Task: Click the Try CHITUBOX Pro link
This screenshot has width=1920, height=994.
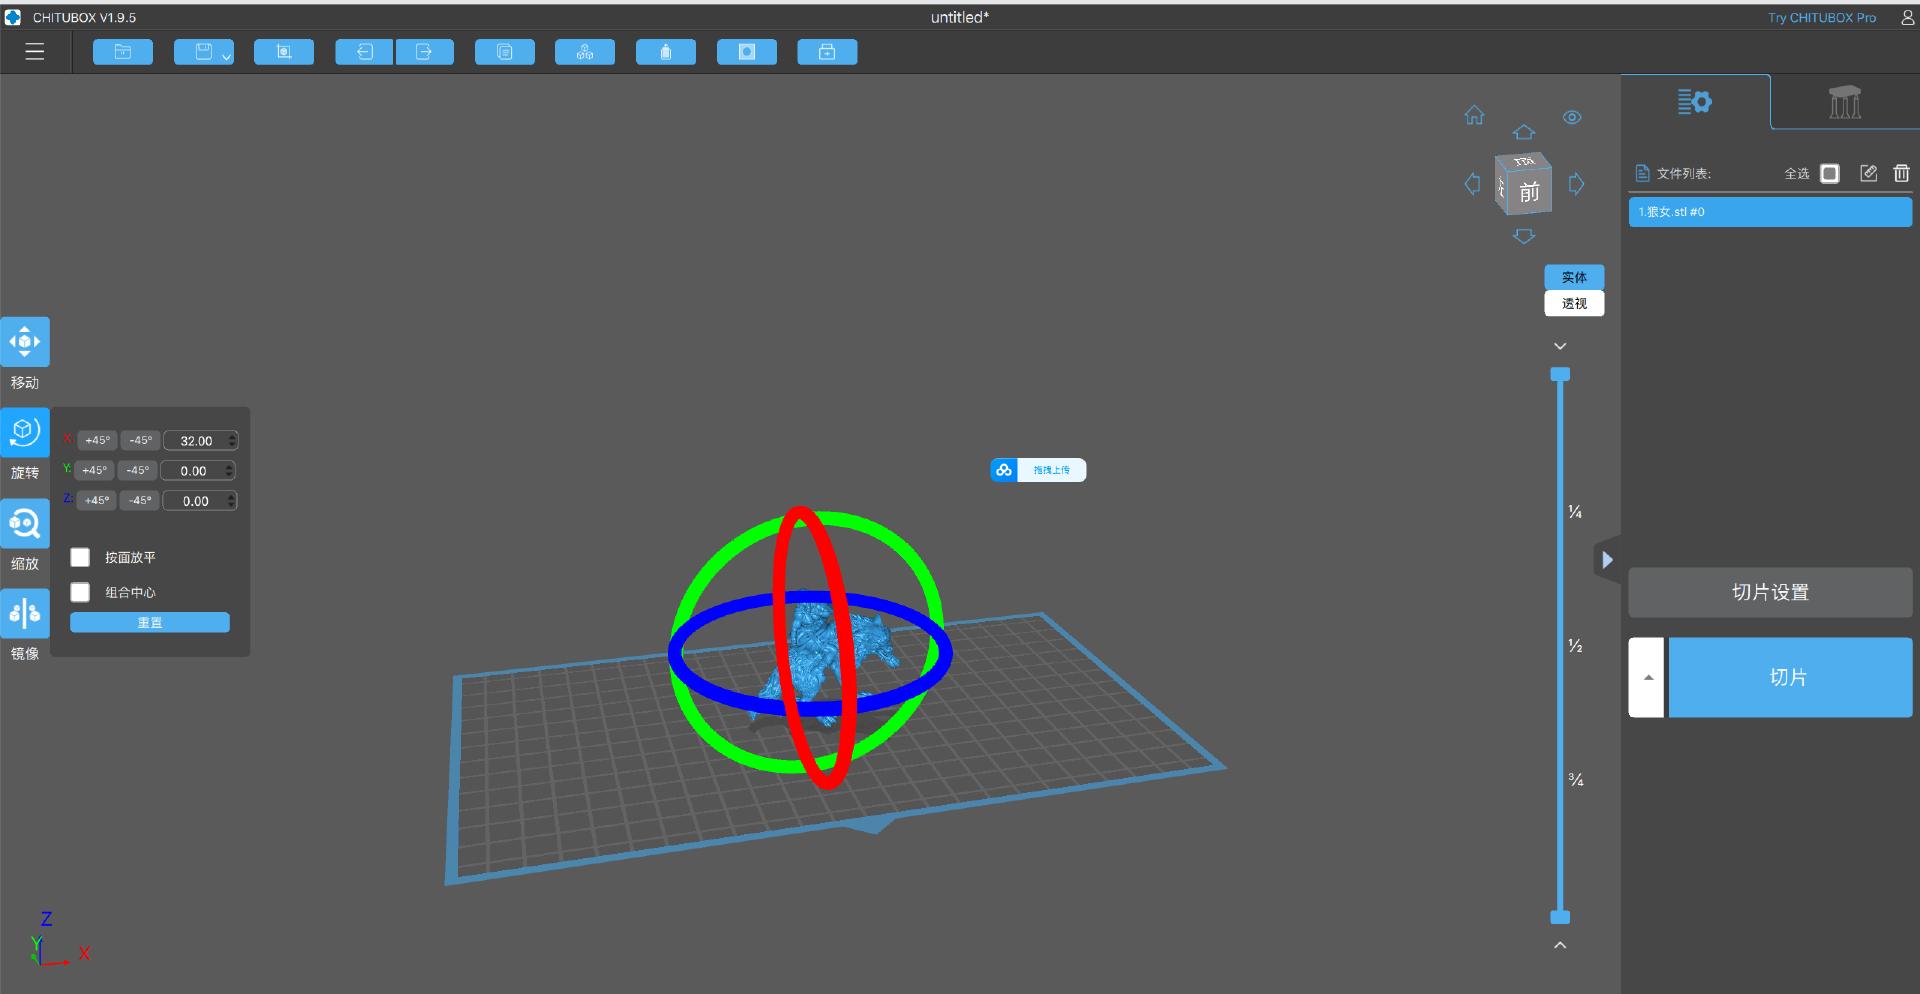Action: tap(1820, 17)
